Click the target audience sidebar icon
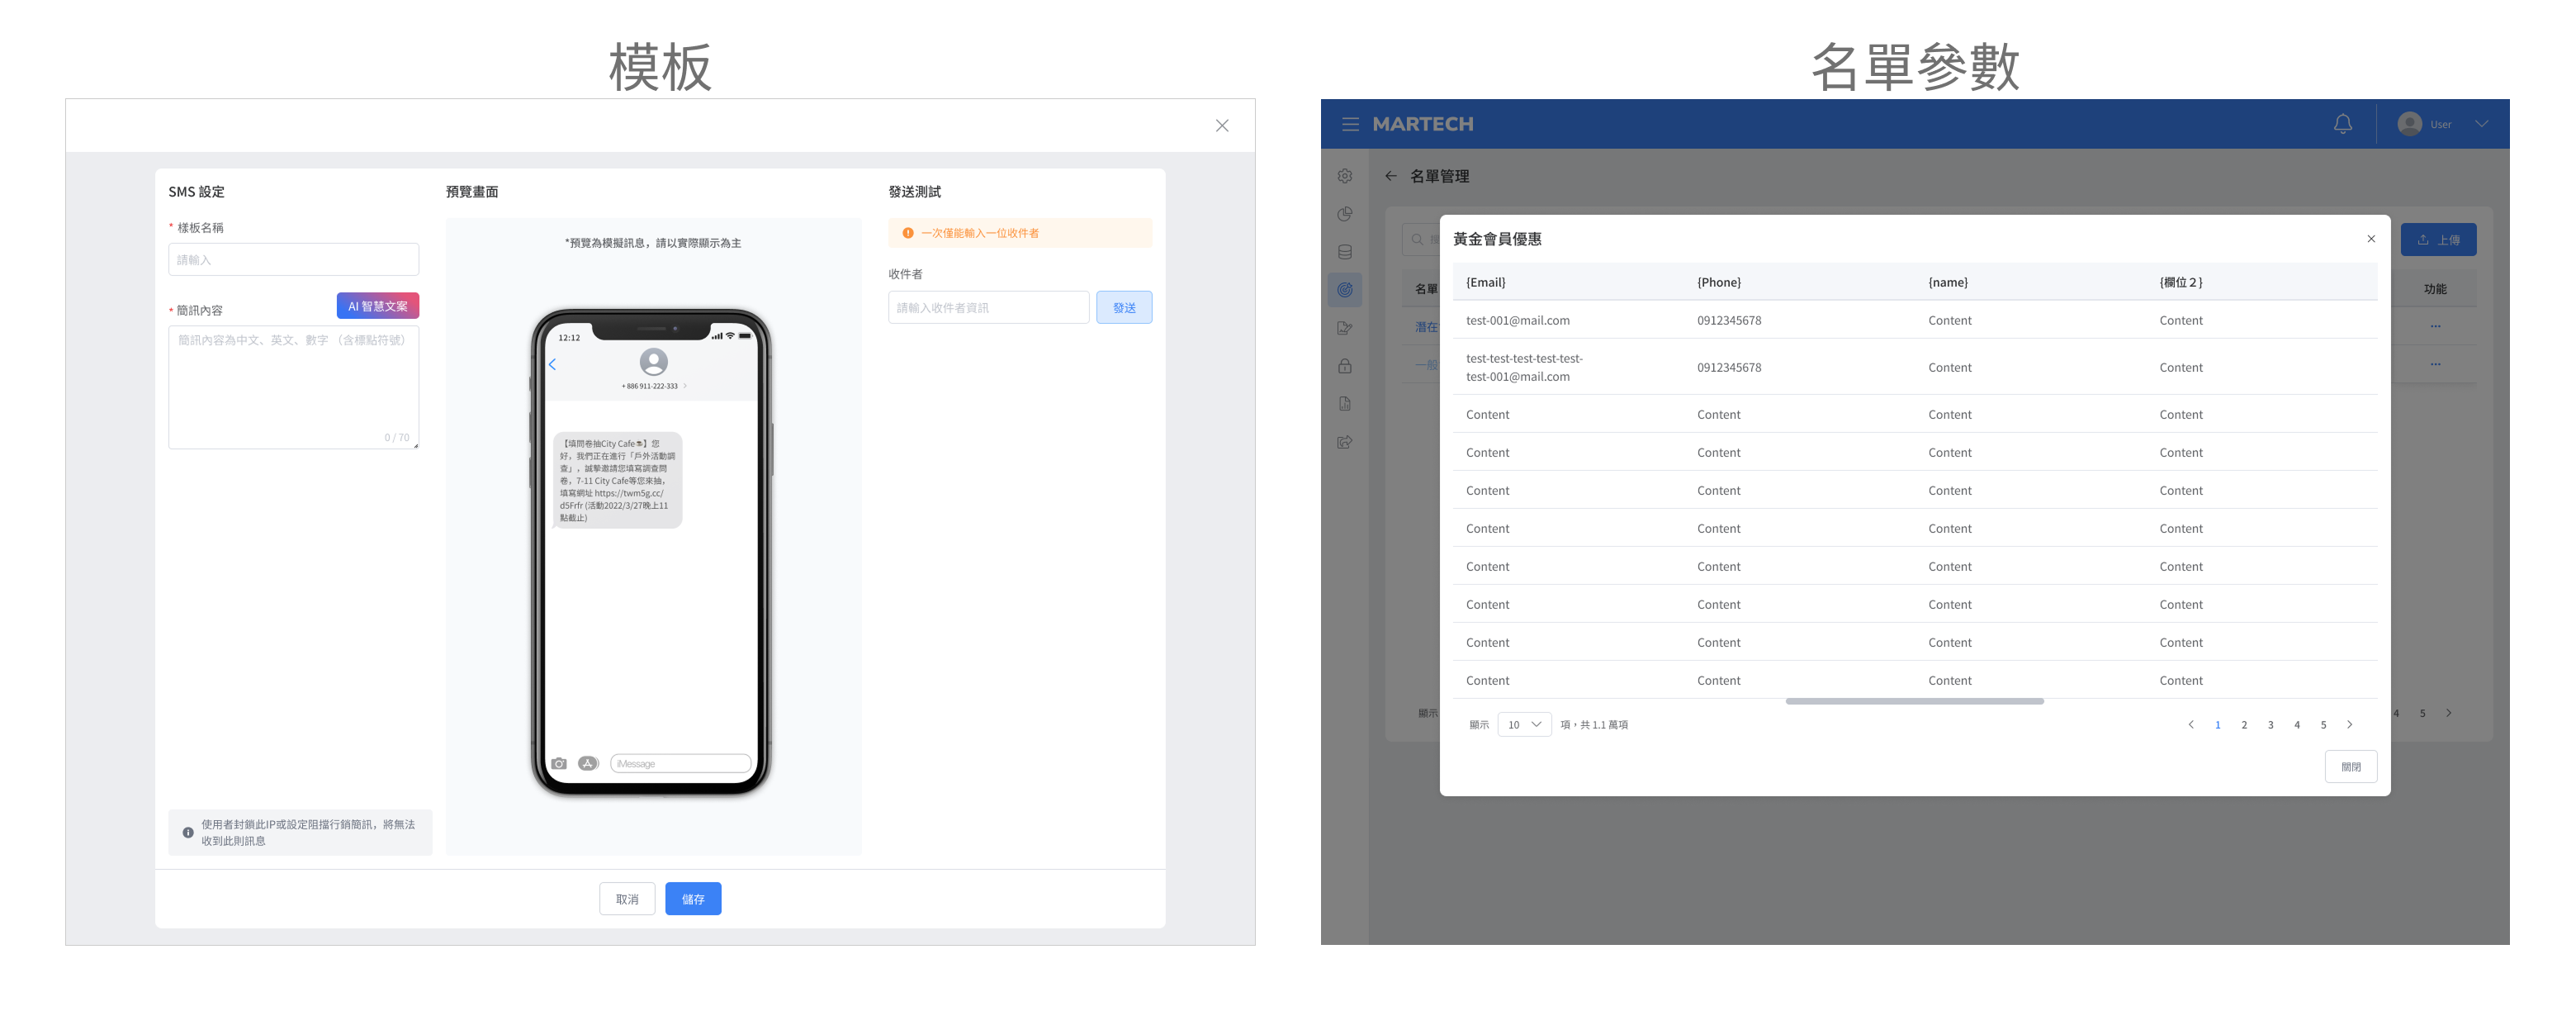The image size is (2576, 1011). [1345, 290]
